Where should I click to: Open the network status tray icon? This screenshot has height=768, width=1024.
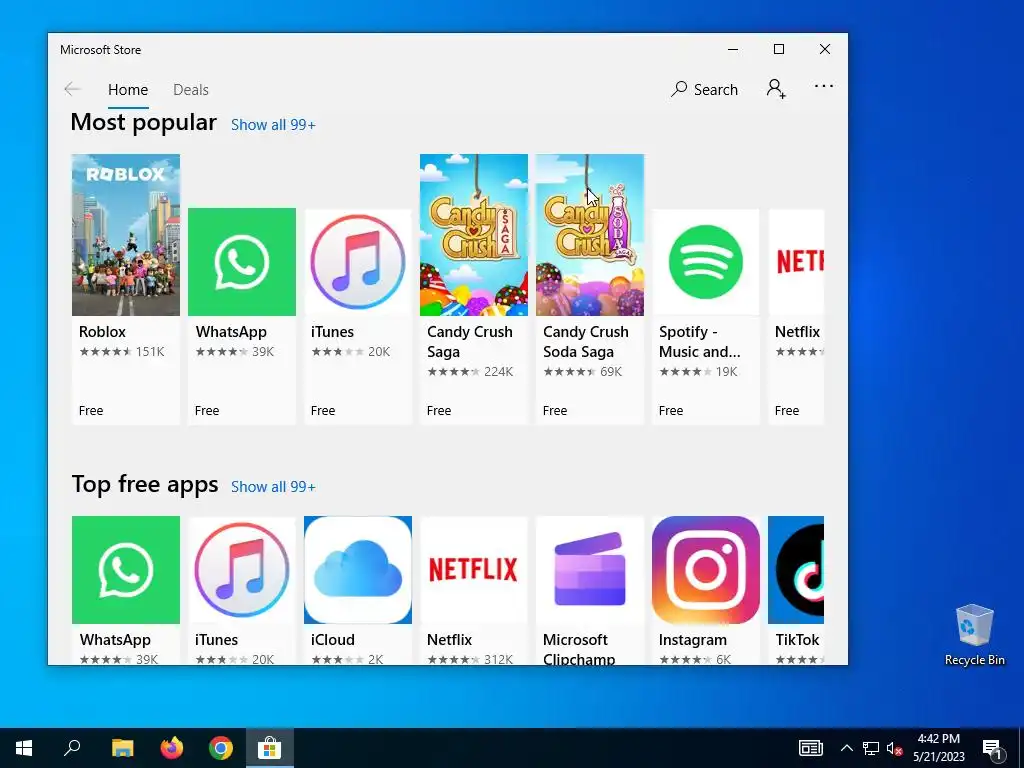coord(871,748)
